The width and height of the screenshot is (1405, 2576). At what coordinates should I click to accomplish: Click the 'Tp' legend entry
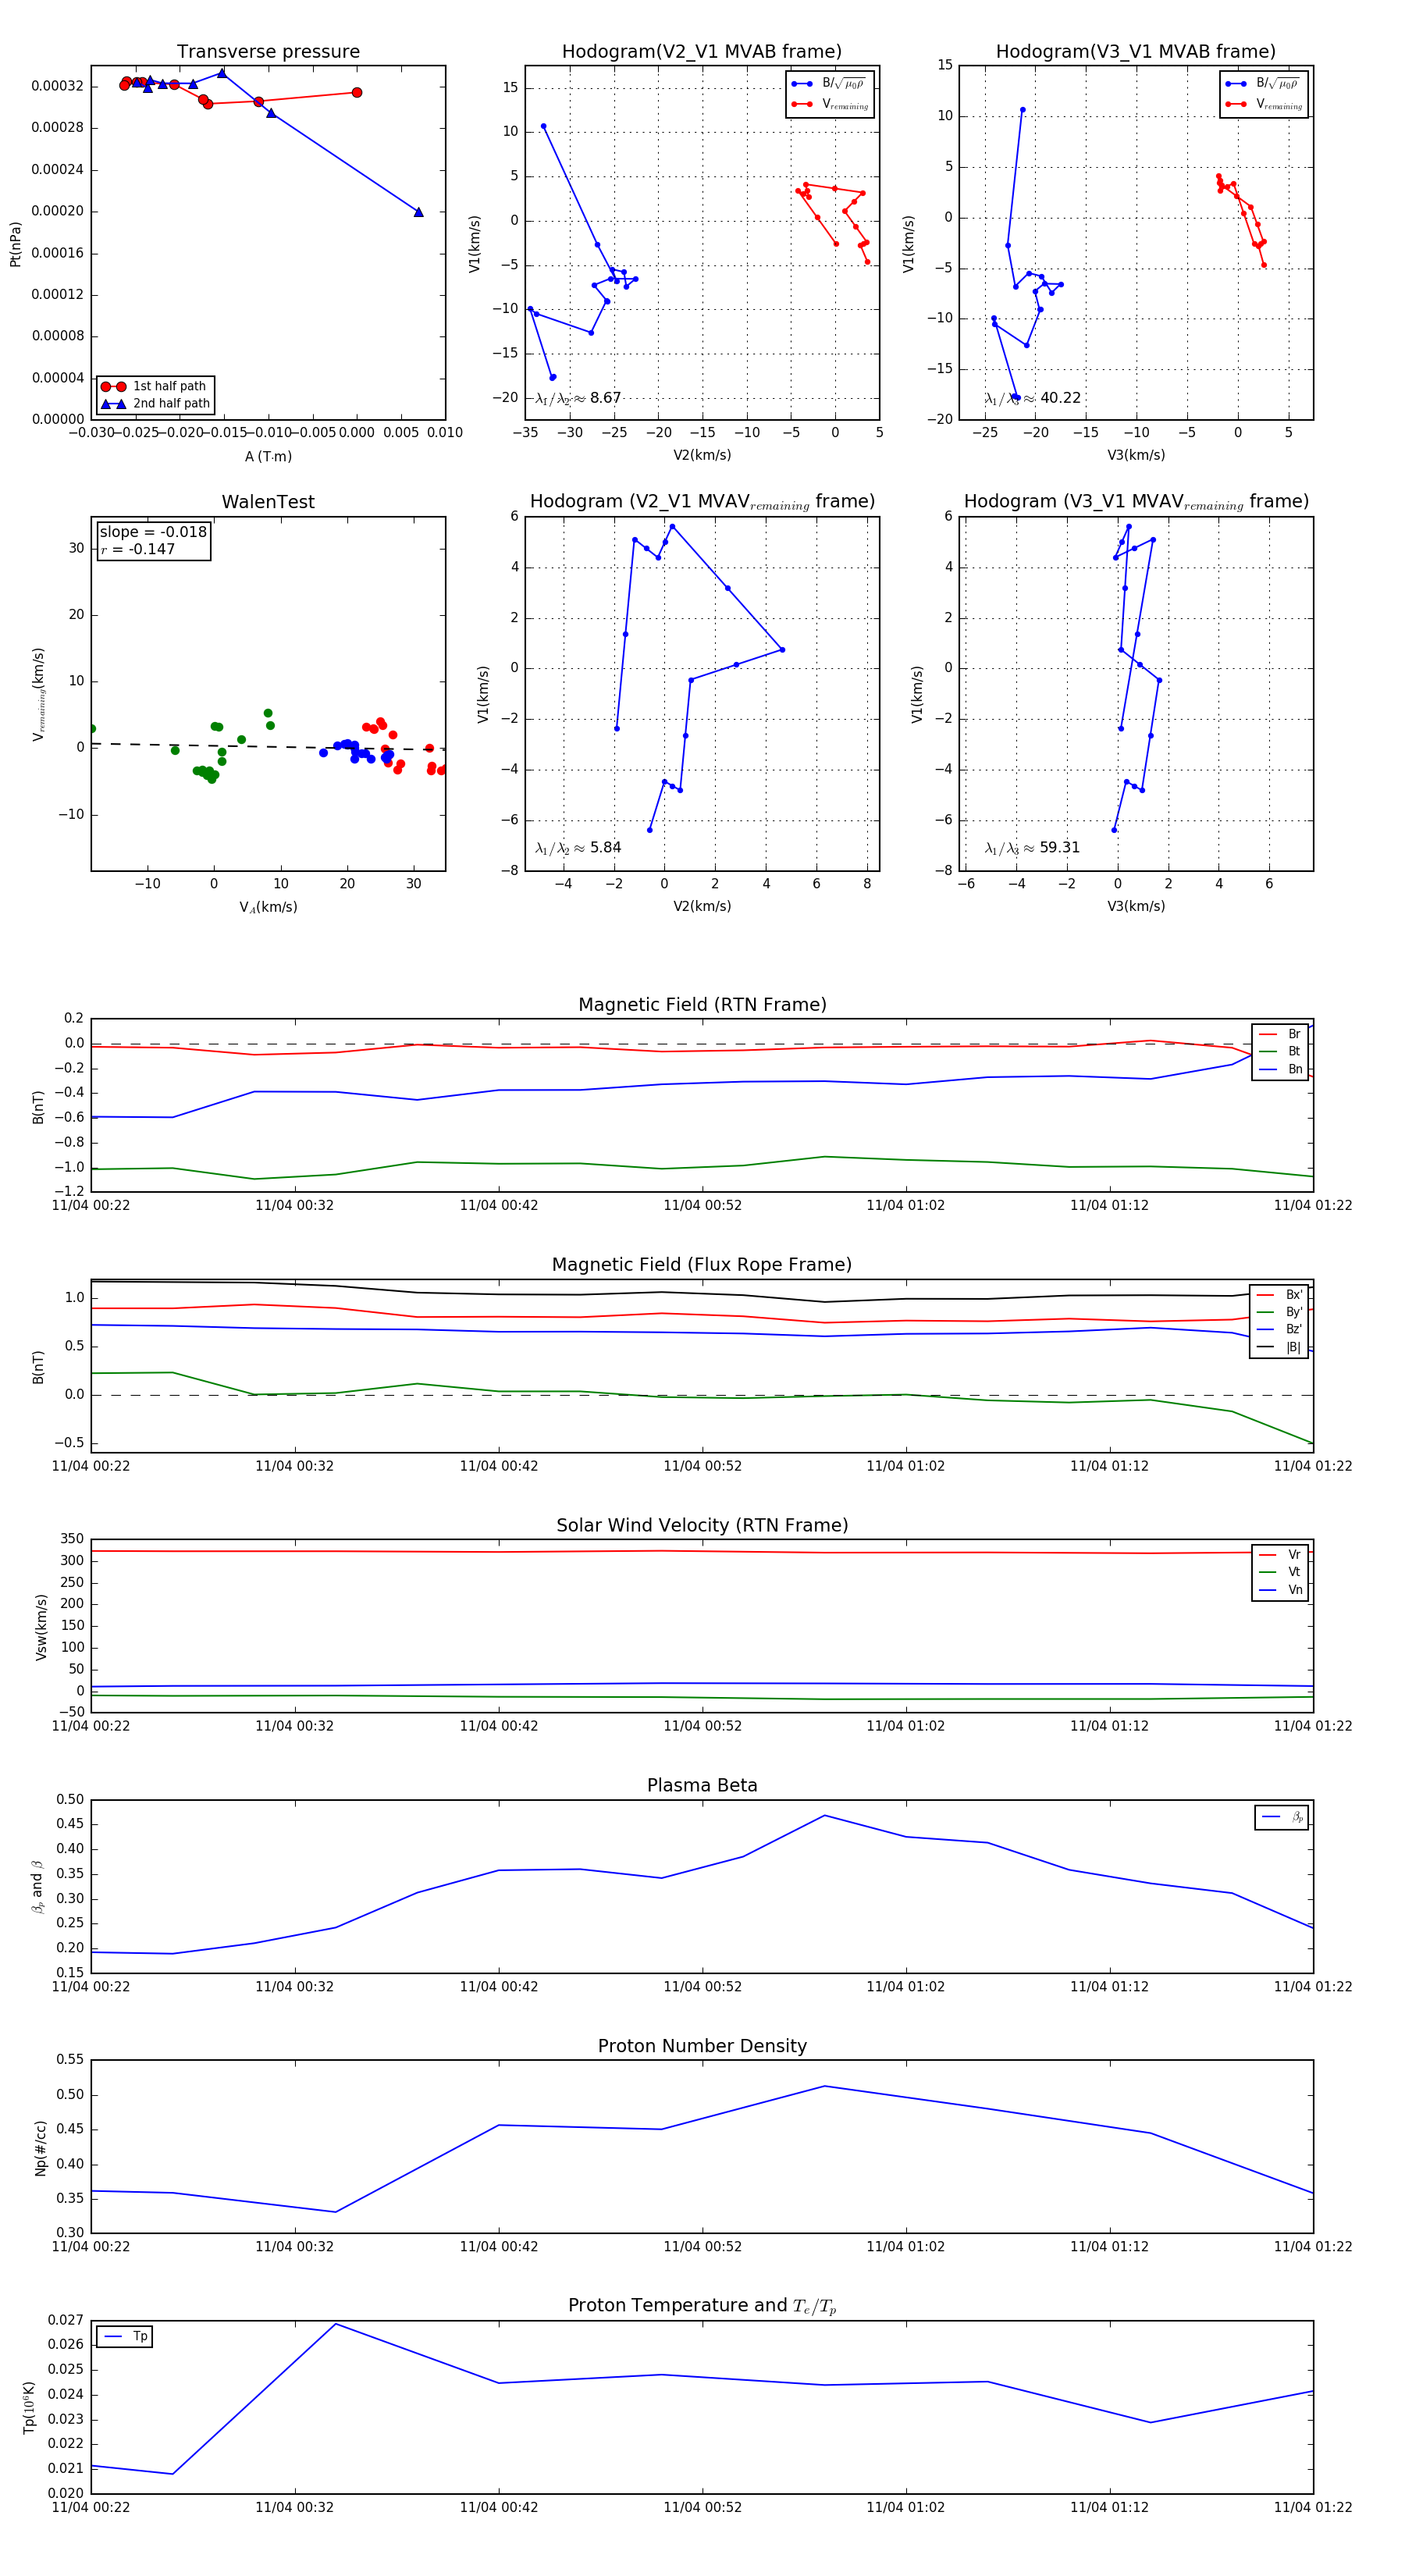pyautogui.click(x=125, y=2337)
